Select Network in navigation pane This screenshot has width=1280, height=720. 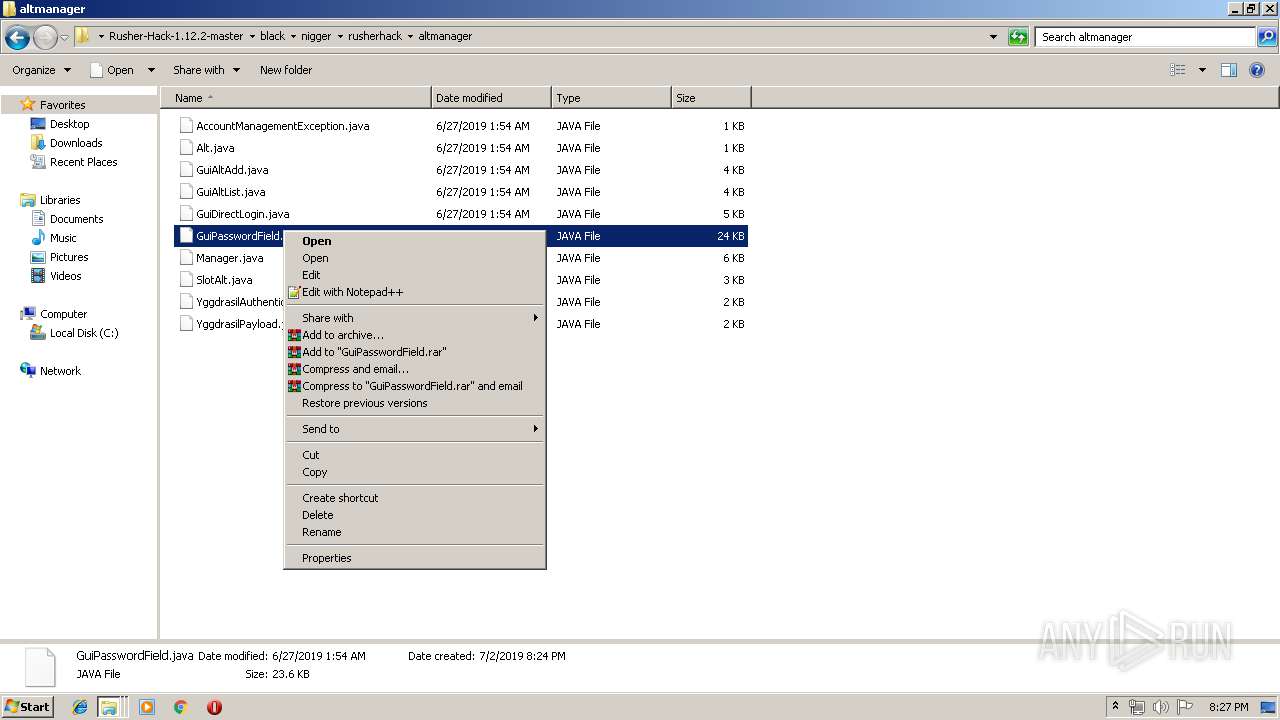click(60, 371)
